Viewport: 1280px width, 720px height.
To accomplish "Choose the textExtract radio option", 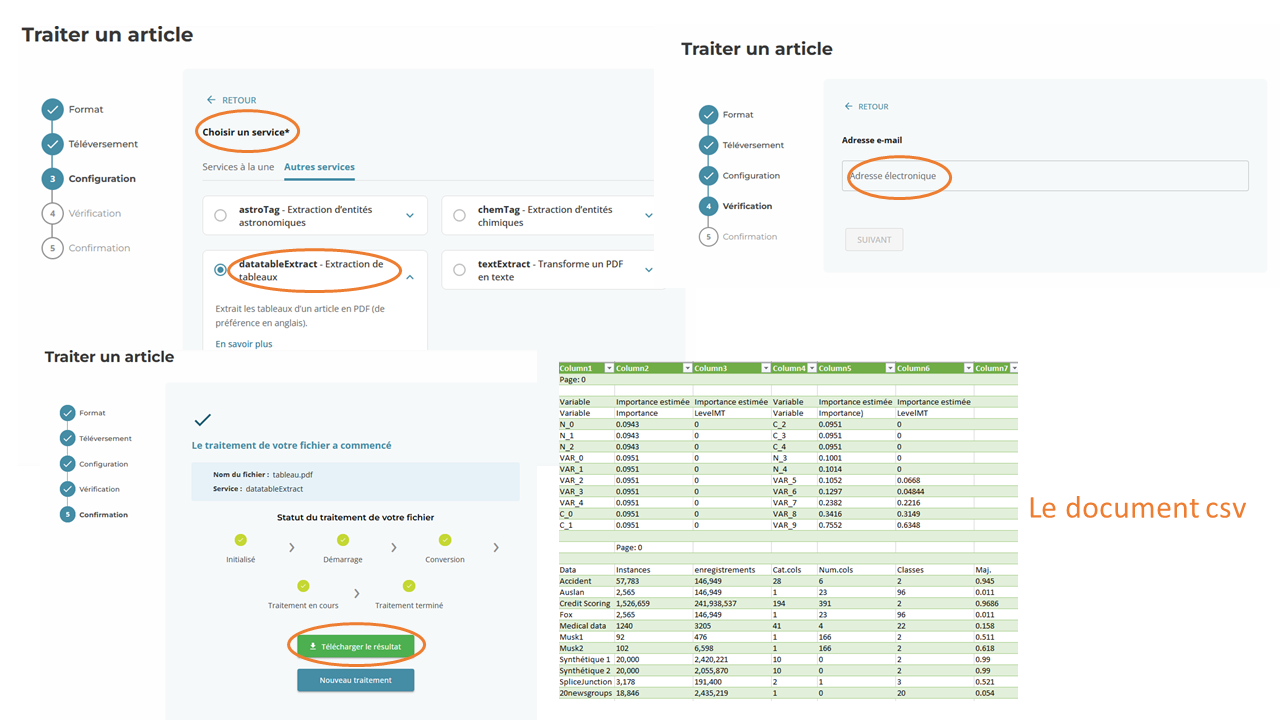I will [x=459, y=270].
